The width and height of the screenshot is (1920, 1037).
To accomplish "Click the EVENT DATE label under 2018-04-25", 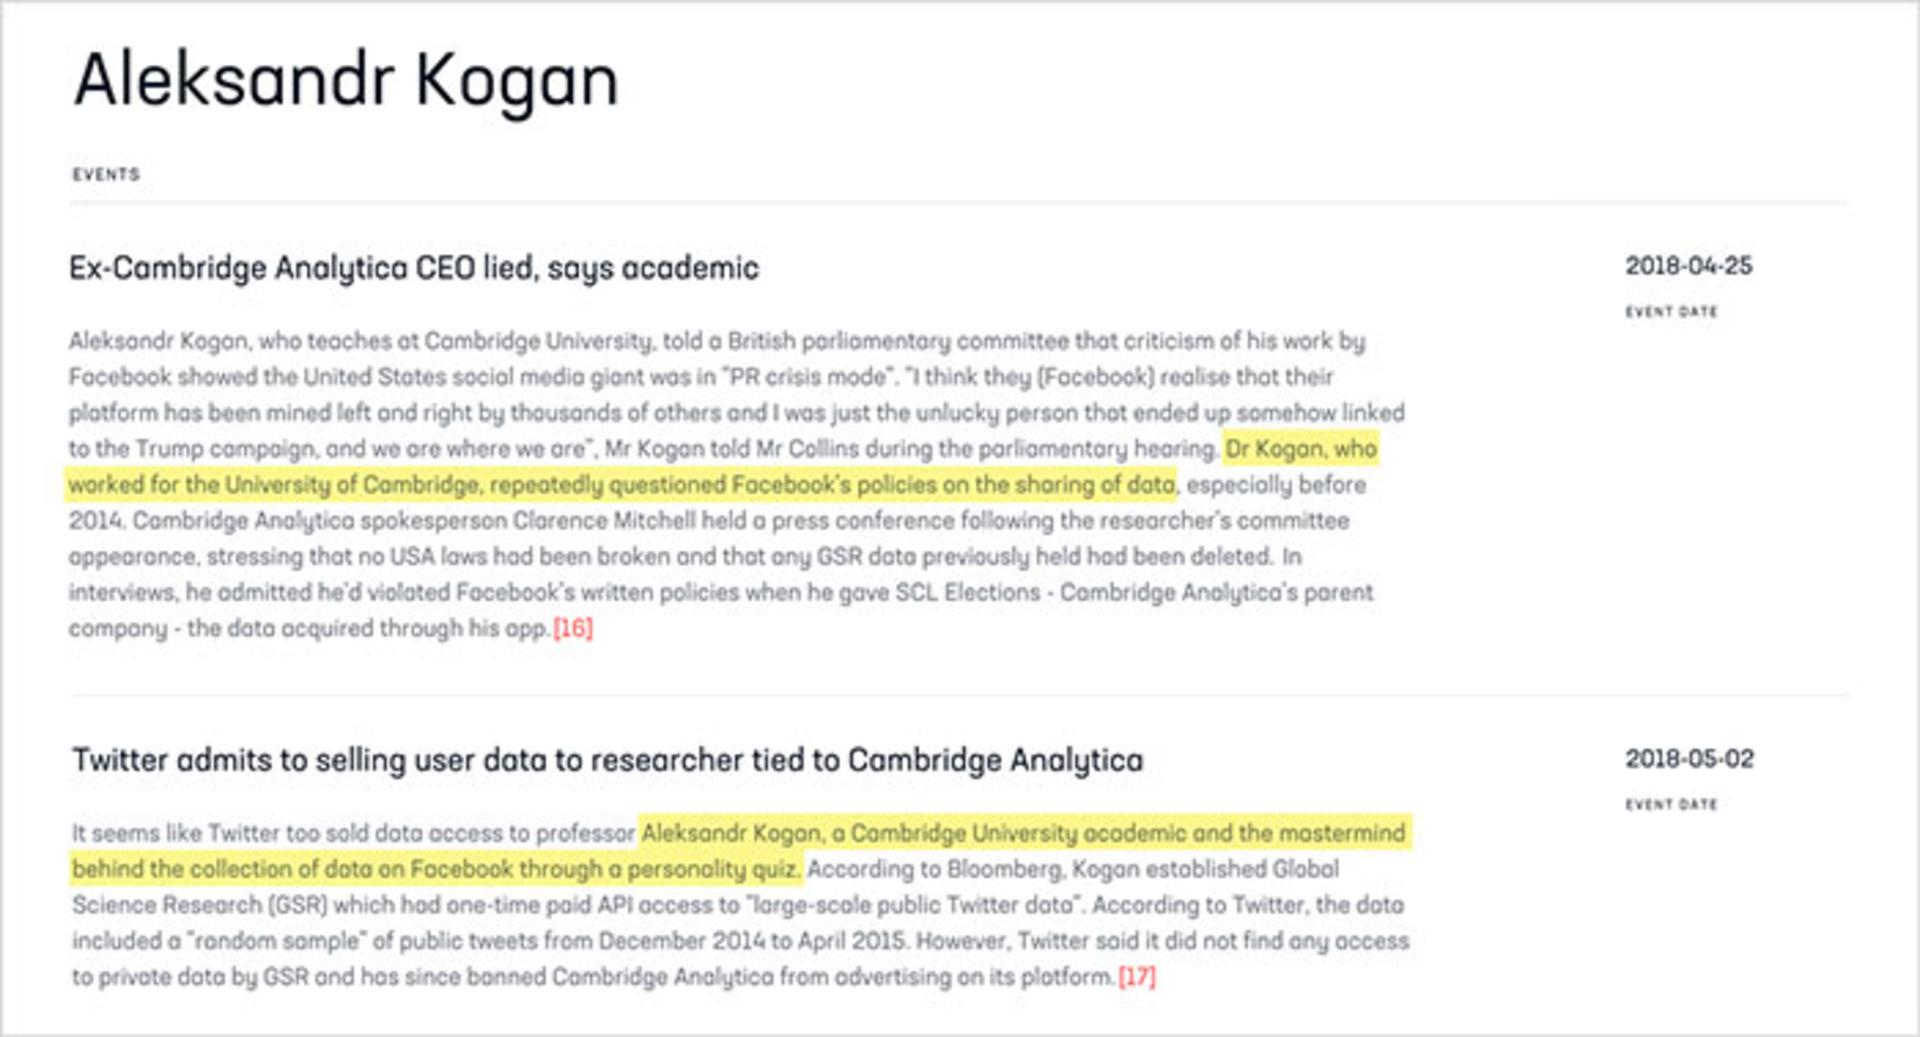I will [1671, 312].
